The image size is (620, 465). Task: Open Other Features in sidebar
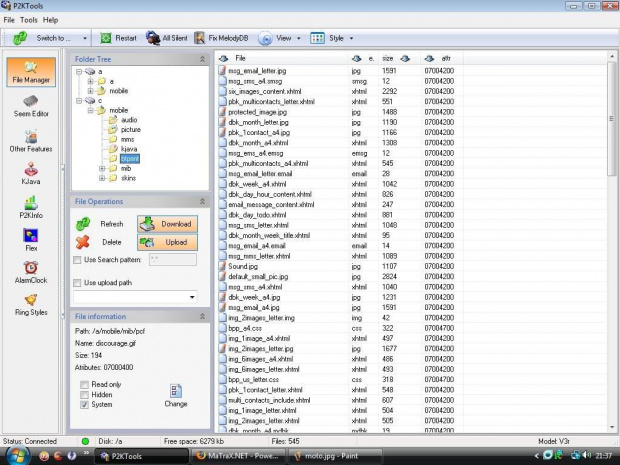pyautogui.click(x=30, y=138)
